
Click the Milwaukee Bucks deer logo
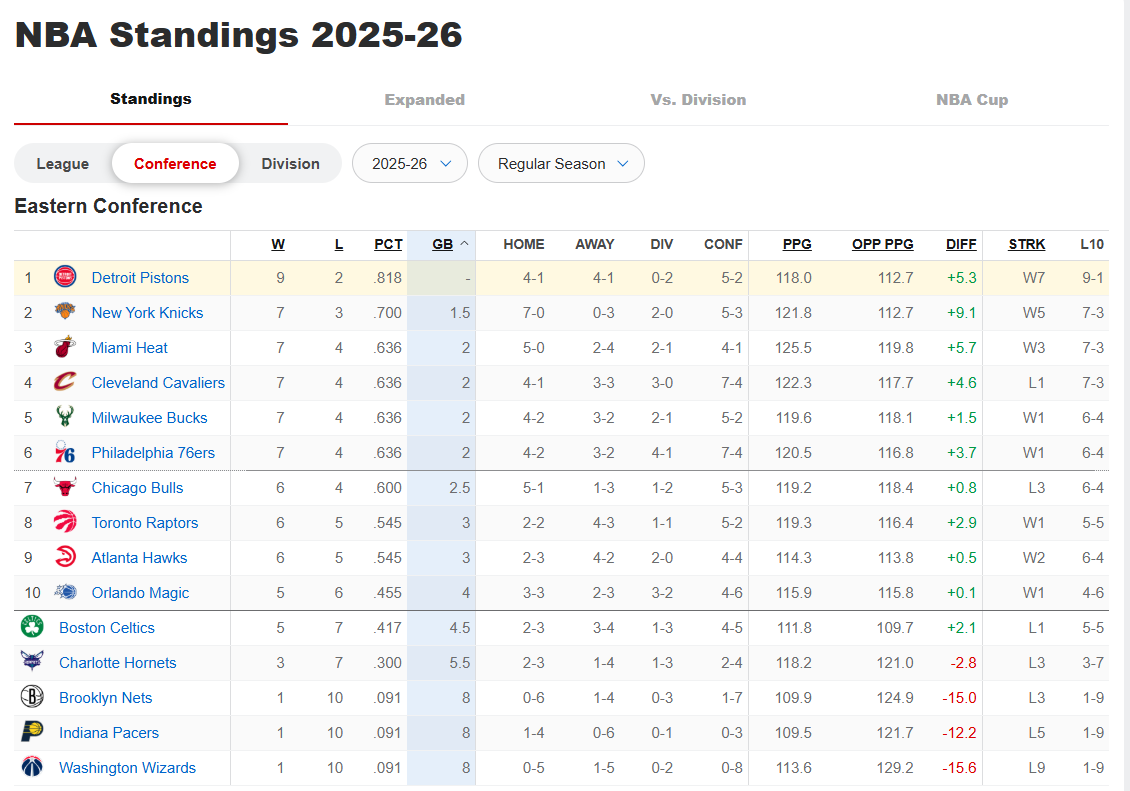point(65,416)
